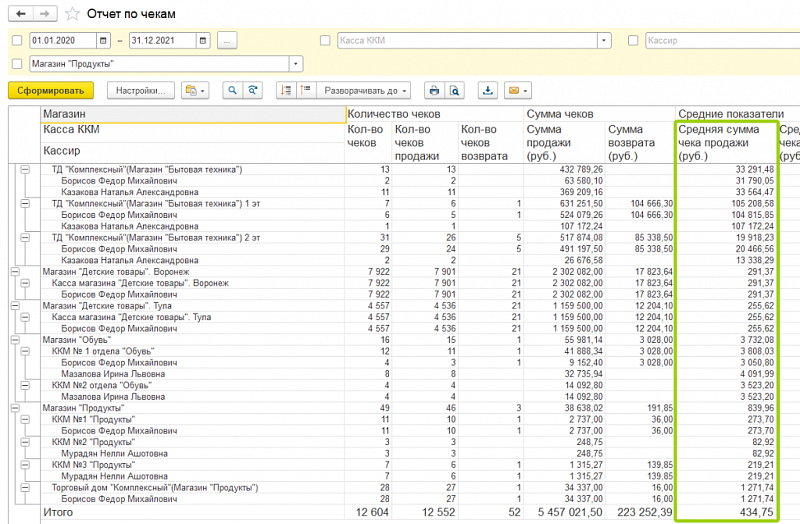Click the magnifier search icon in toolbar
The height and width of the screenshot is (524, 800).
click(x=232, y=90)
